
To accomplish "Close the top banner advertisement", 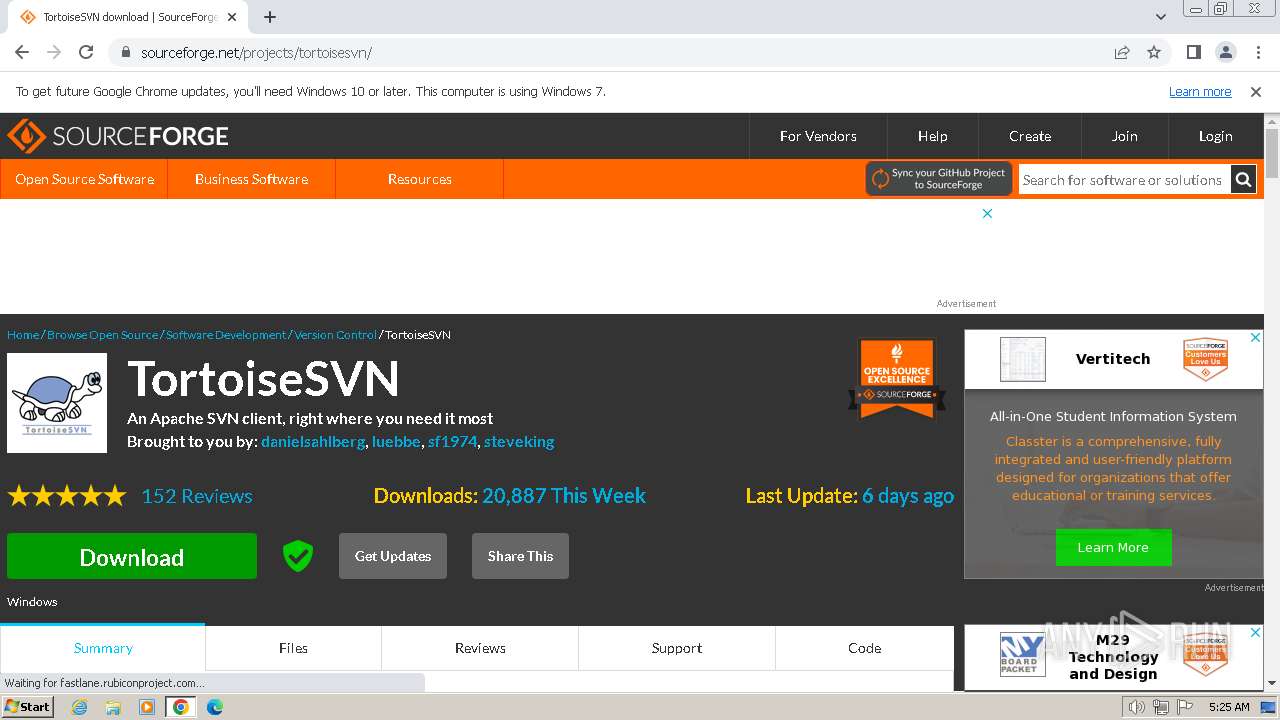I will (987, 213).
